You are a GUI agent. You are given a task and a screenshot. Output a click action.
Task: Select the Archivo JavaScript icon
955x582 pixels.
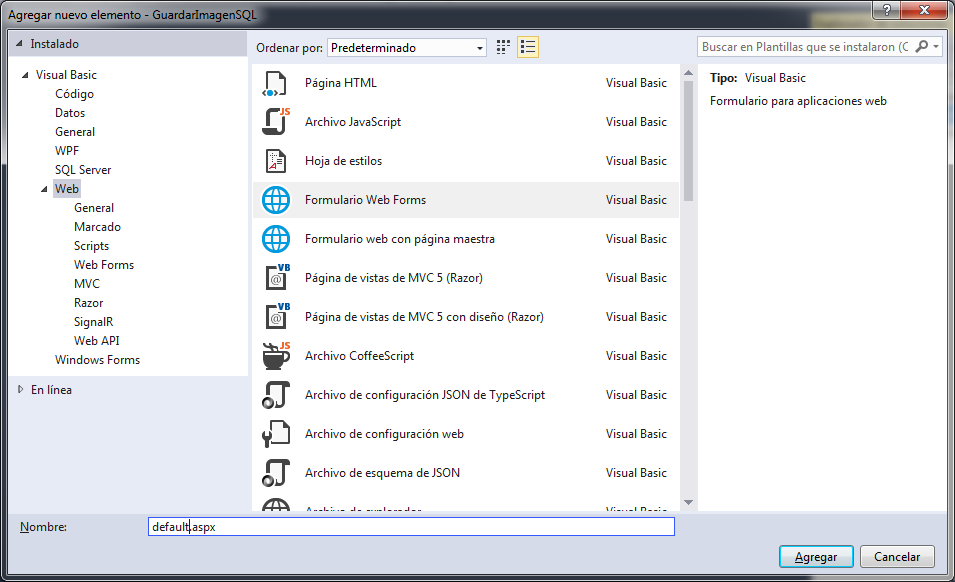click(x=275, y=122)
